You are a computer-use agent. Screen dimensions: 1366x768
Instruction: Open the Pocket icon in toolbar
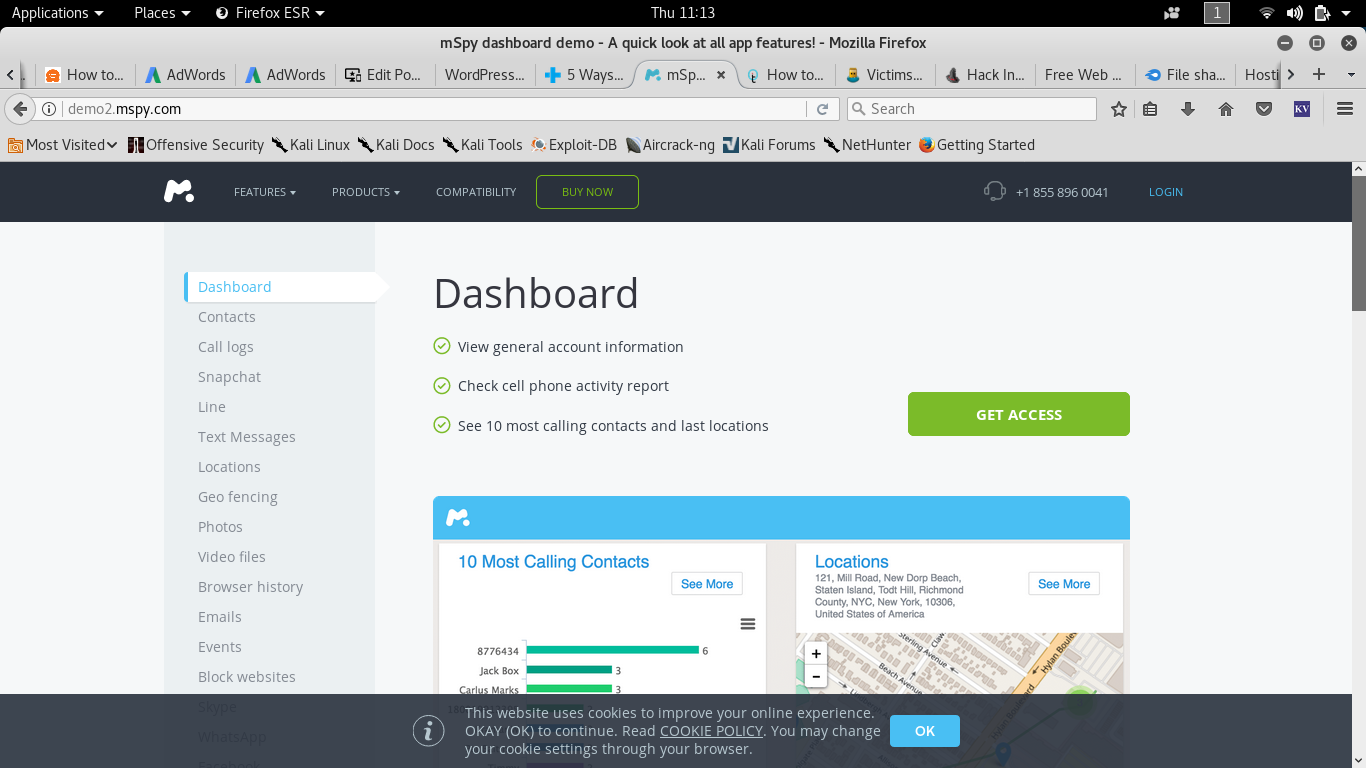[x=1264, y=109]
